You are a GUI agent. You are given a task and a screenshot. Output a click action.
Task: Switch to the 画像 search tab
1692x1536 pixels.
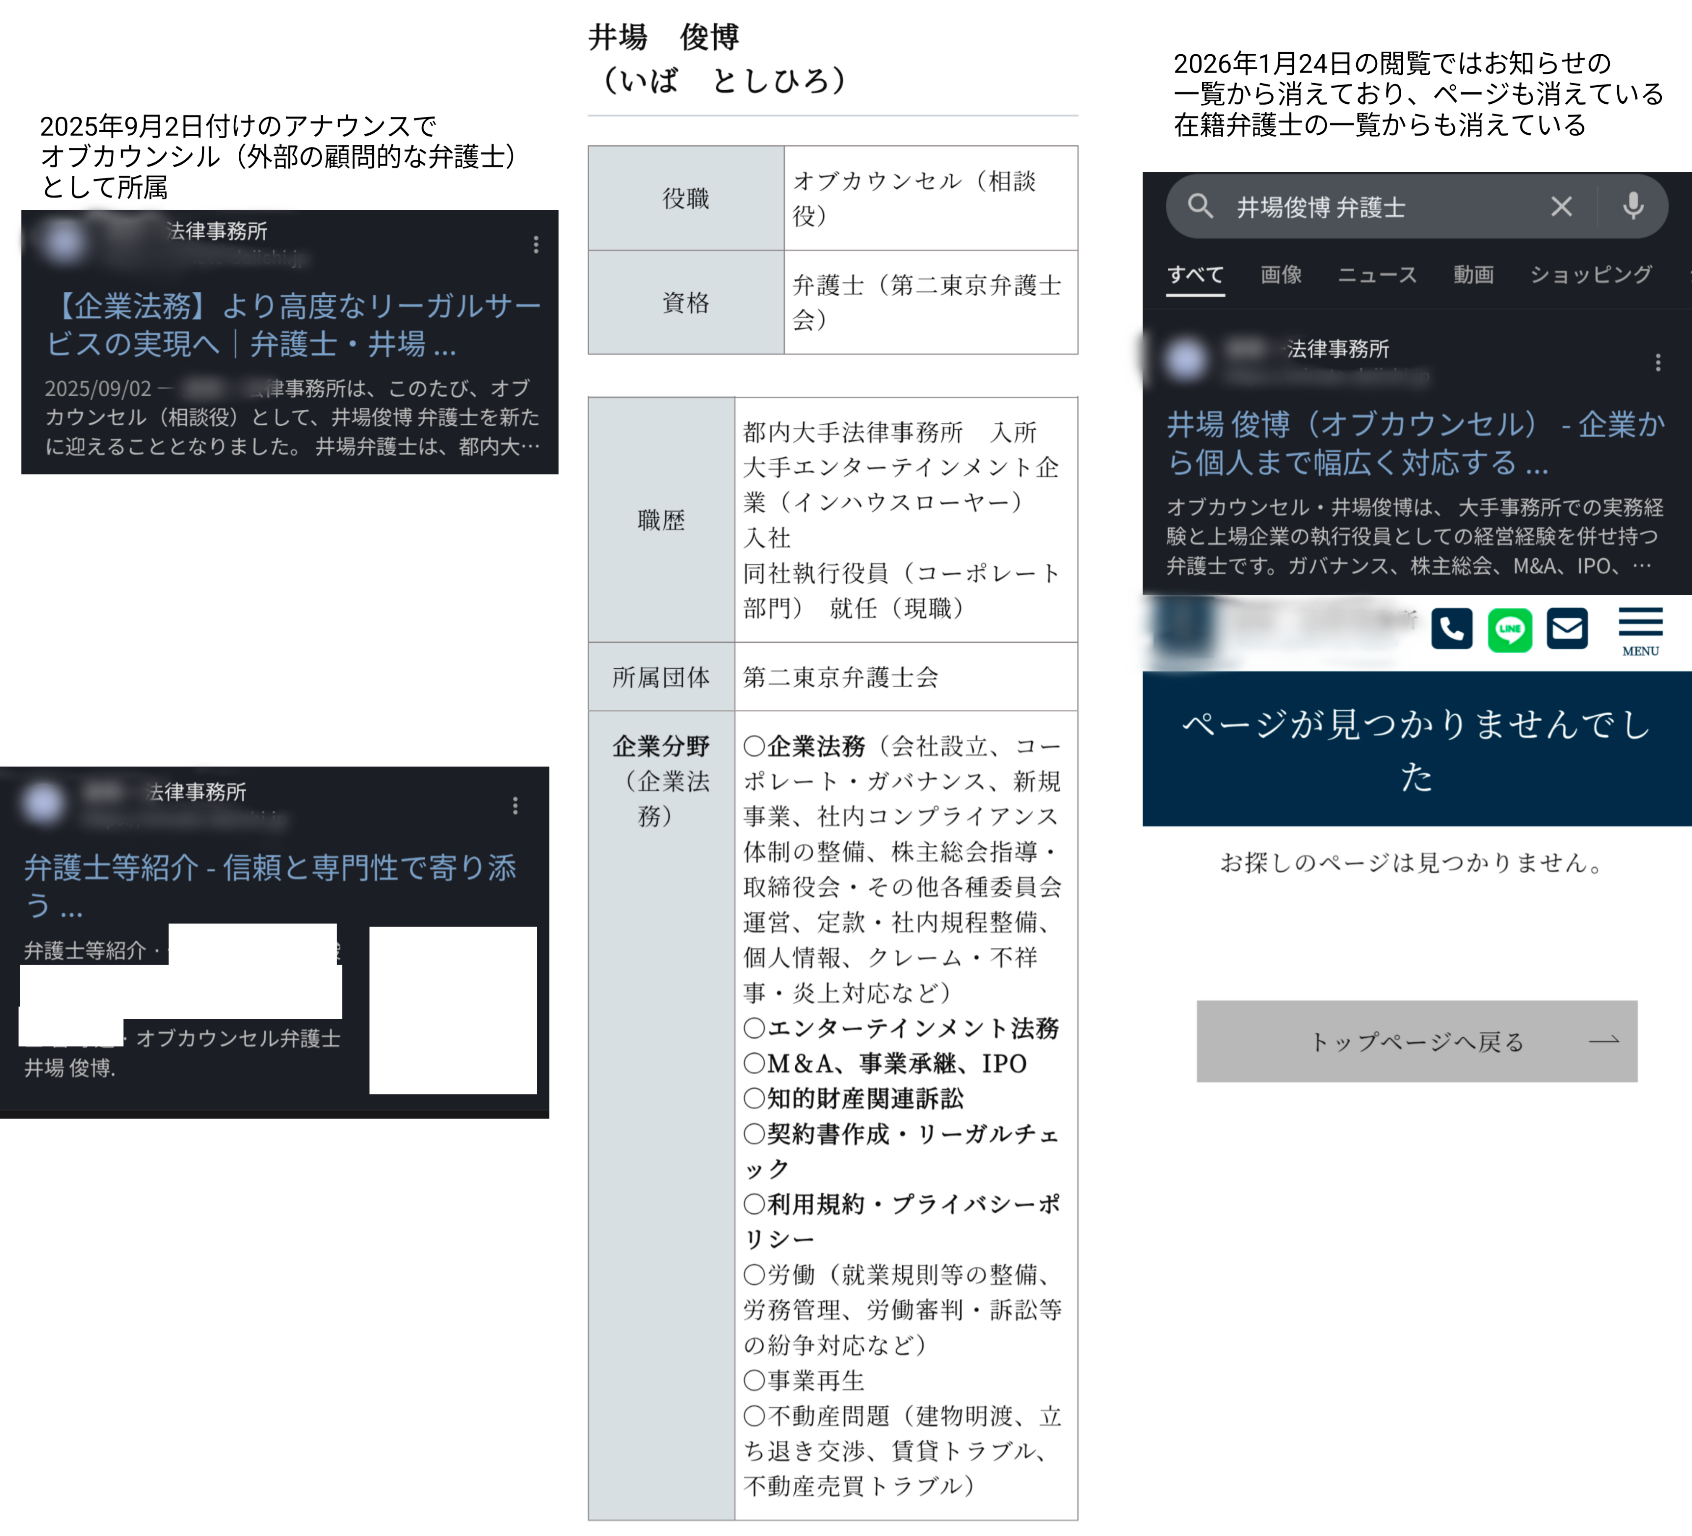pyautogui.click(x=1280, y=275)
